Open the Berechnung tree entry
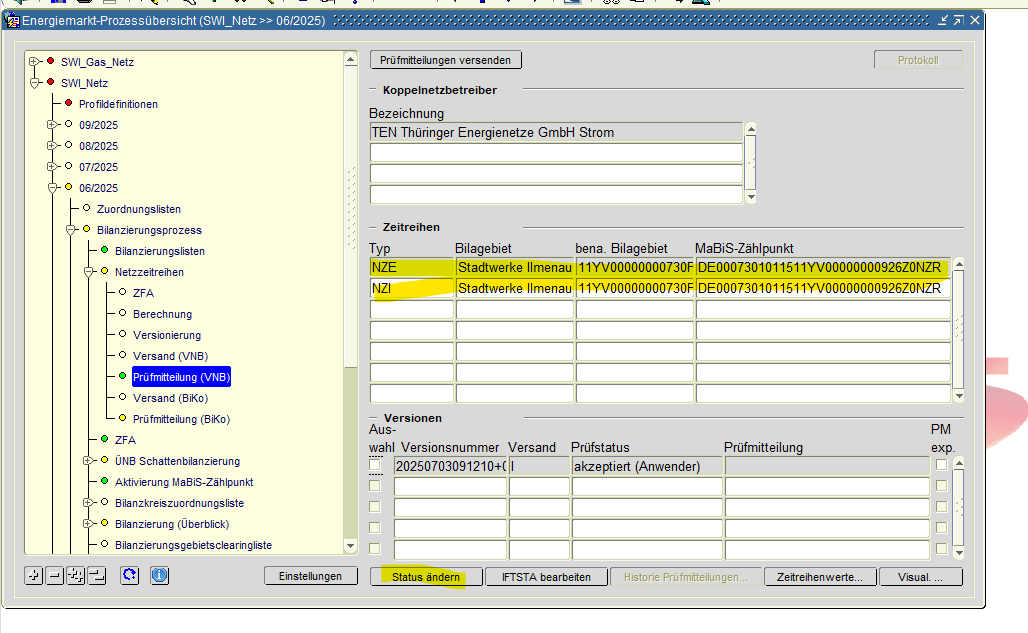Image resolution: width=1028 pixels, height=633 pixels. point(162,314)
